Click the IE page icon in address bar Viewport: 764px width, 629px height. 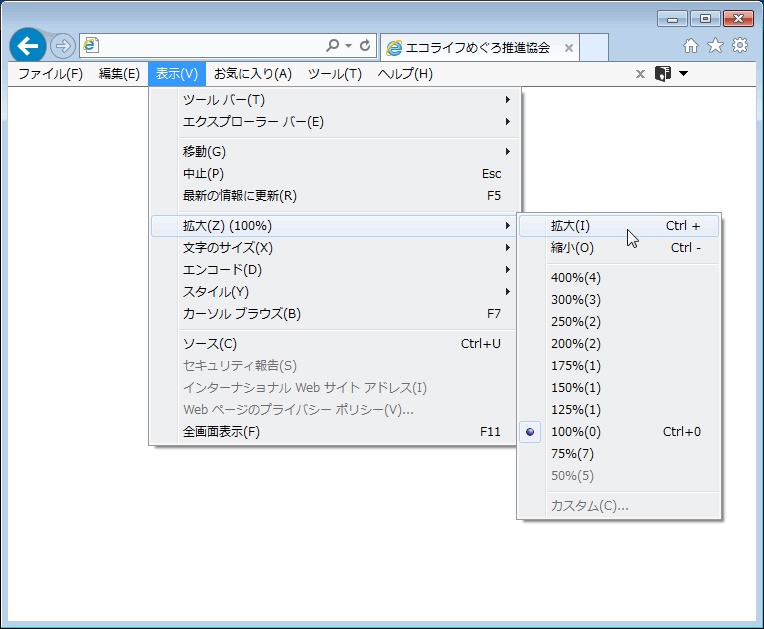91,46
